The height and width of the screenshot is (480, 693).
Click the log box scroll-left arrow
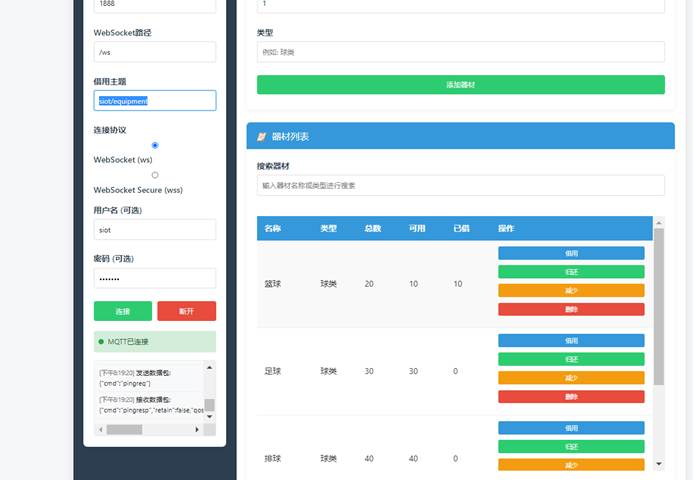[x=98, y=429]
